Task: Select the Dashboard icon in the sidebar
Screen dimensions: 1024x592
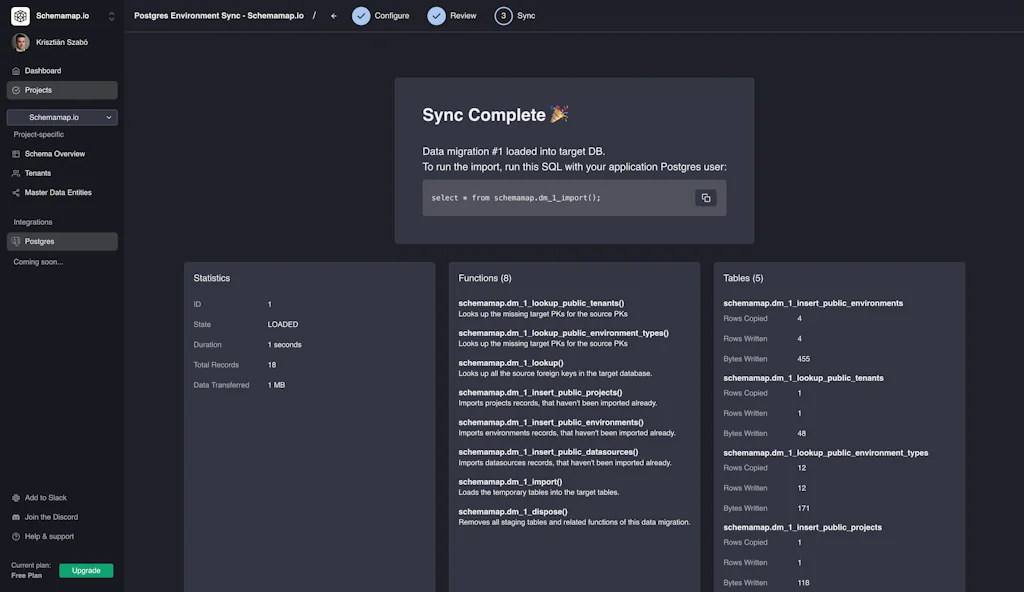Action: coord(16,70)
